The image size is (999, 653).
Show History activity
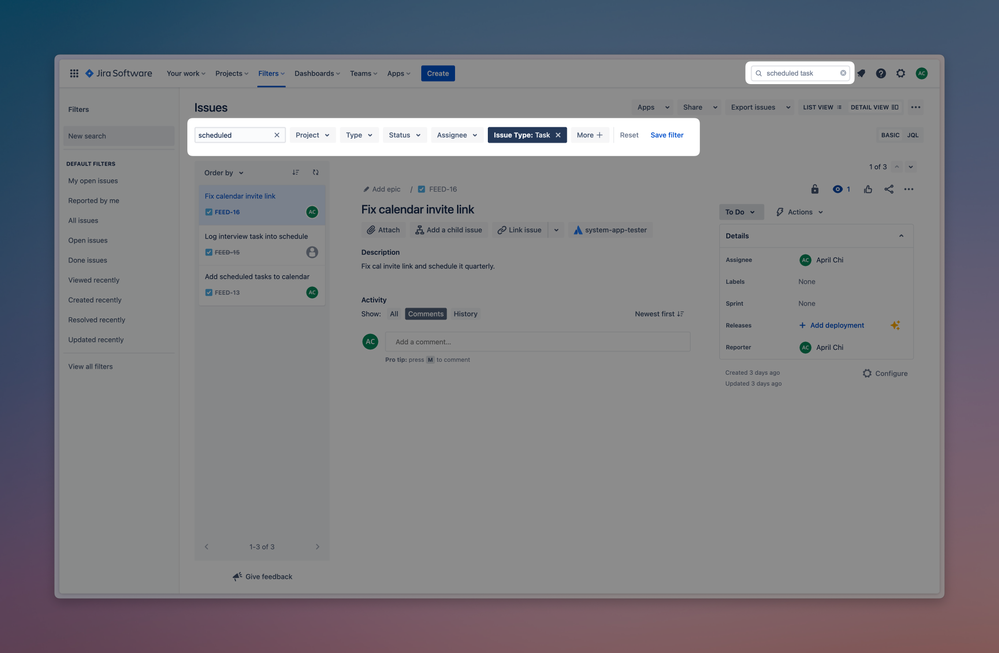465,314
